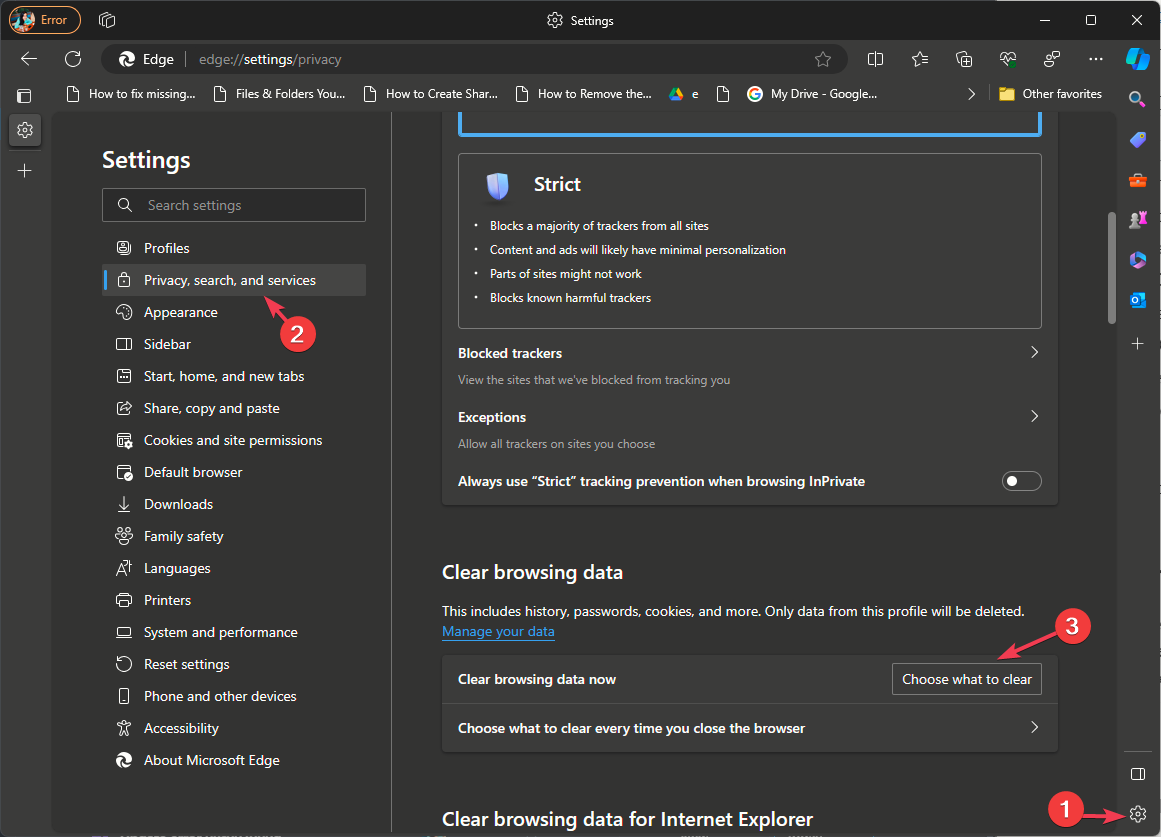Add this page to favorites via star icon

coord(823,59)
